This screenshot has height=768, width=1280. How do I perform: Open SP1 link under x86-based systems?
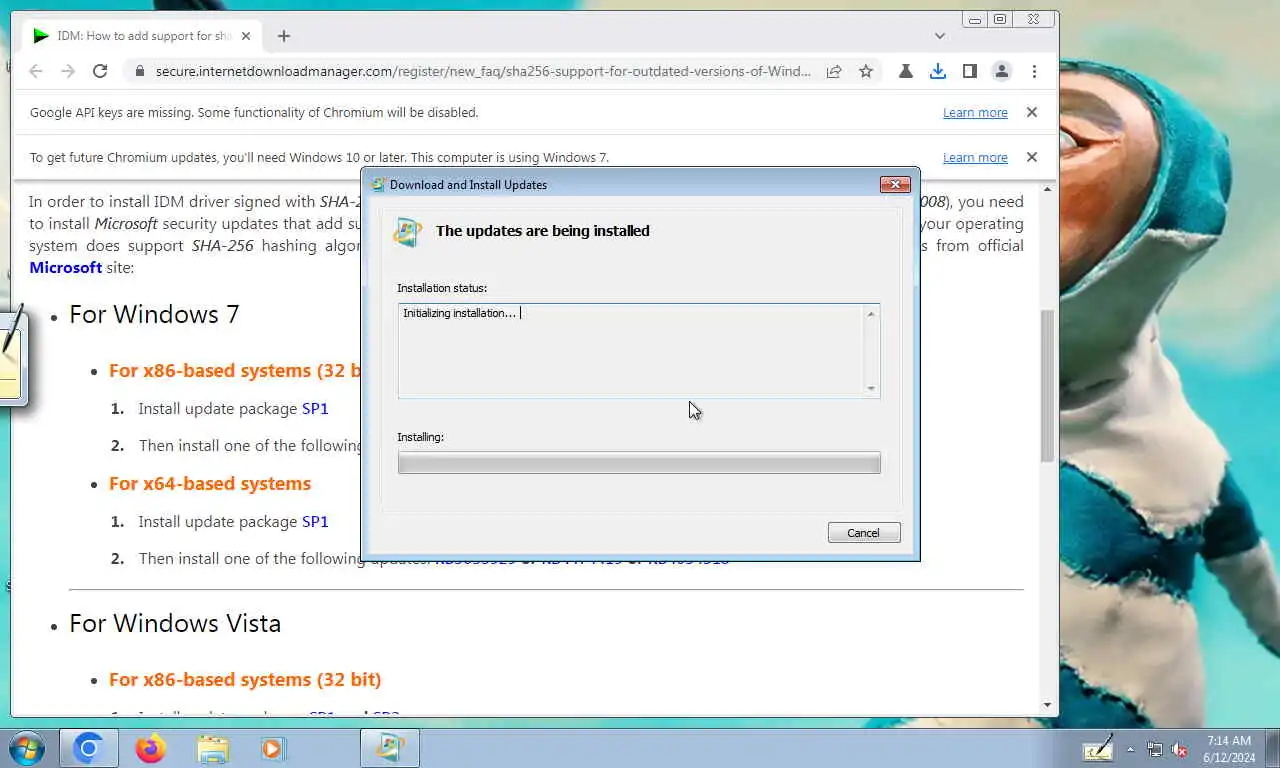315,409
